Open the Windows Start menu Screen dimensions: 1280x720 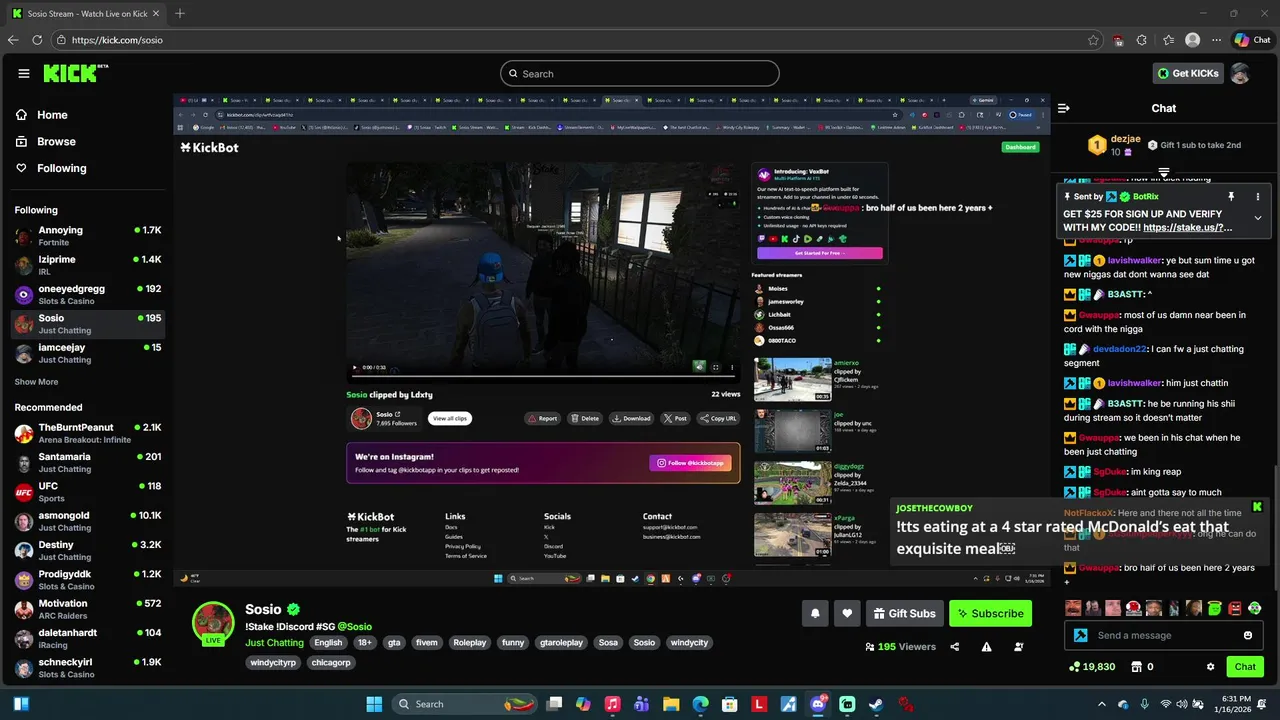click(374, 704)
